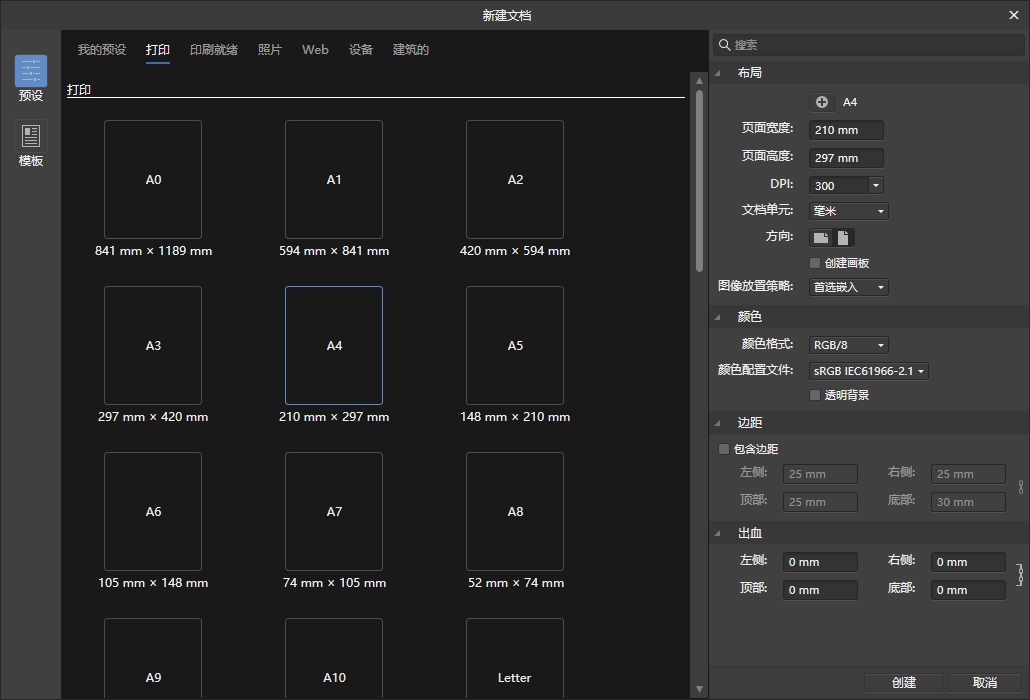
Task: Click the plus icon beside A4
Action: [x=821, y=102]
